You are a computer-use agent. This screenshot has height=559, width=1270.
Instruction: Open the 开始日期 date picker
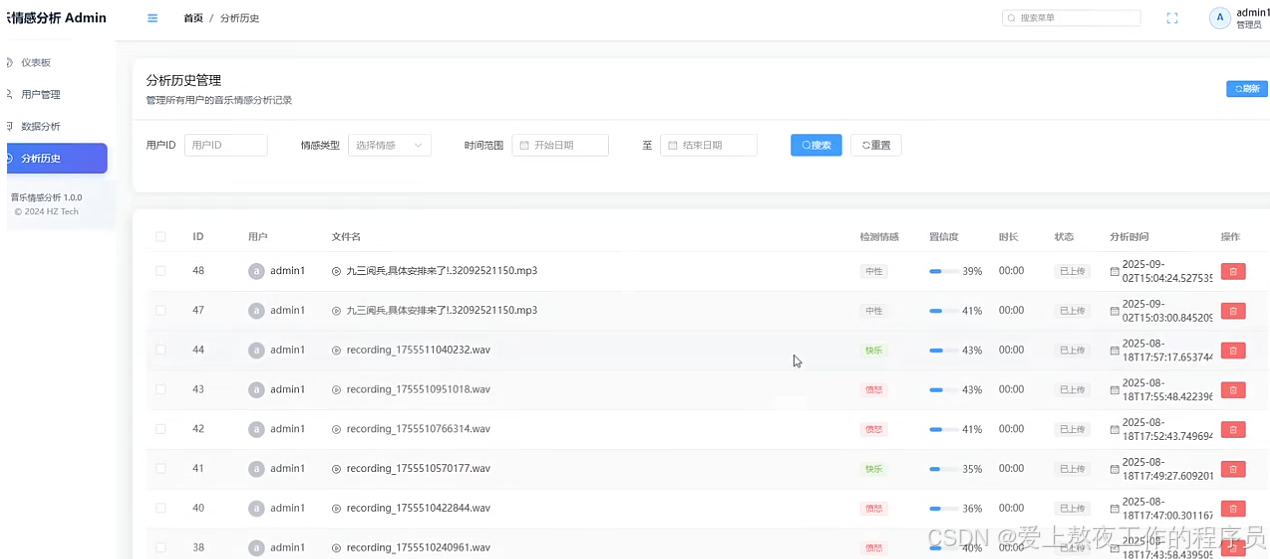coord(560,145)
